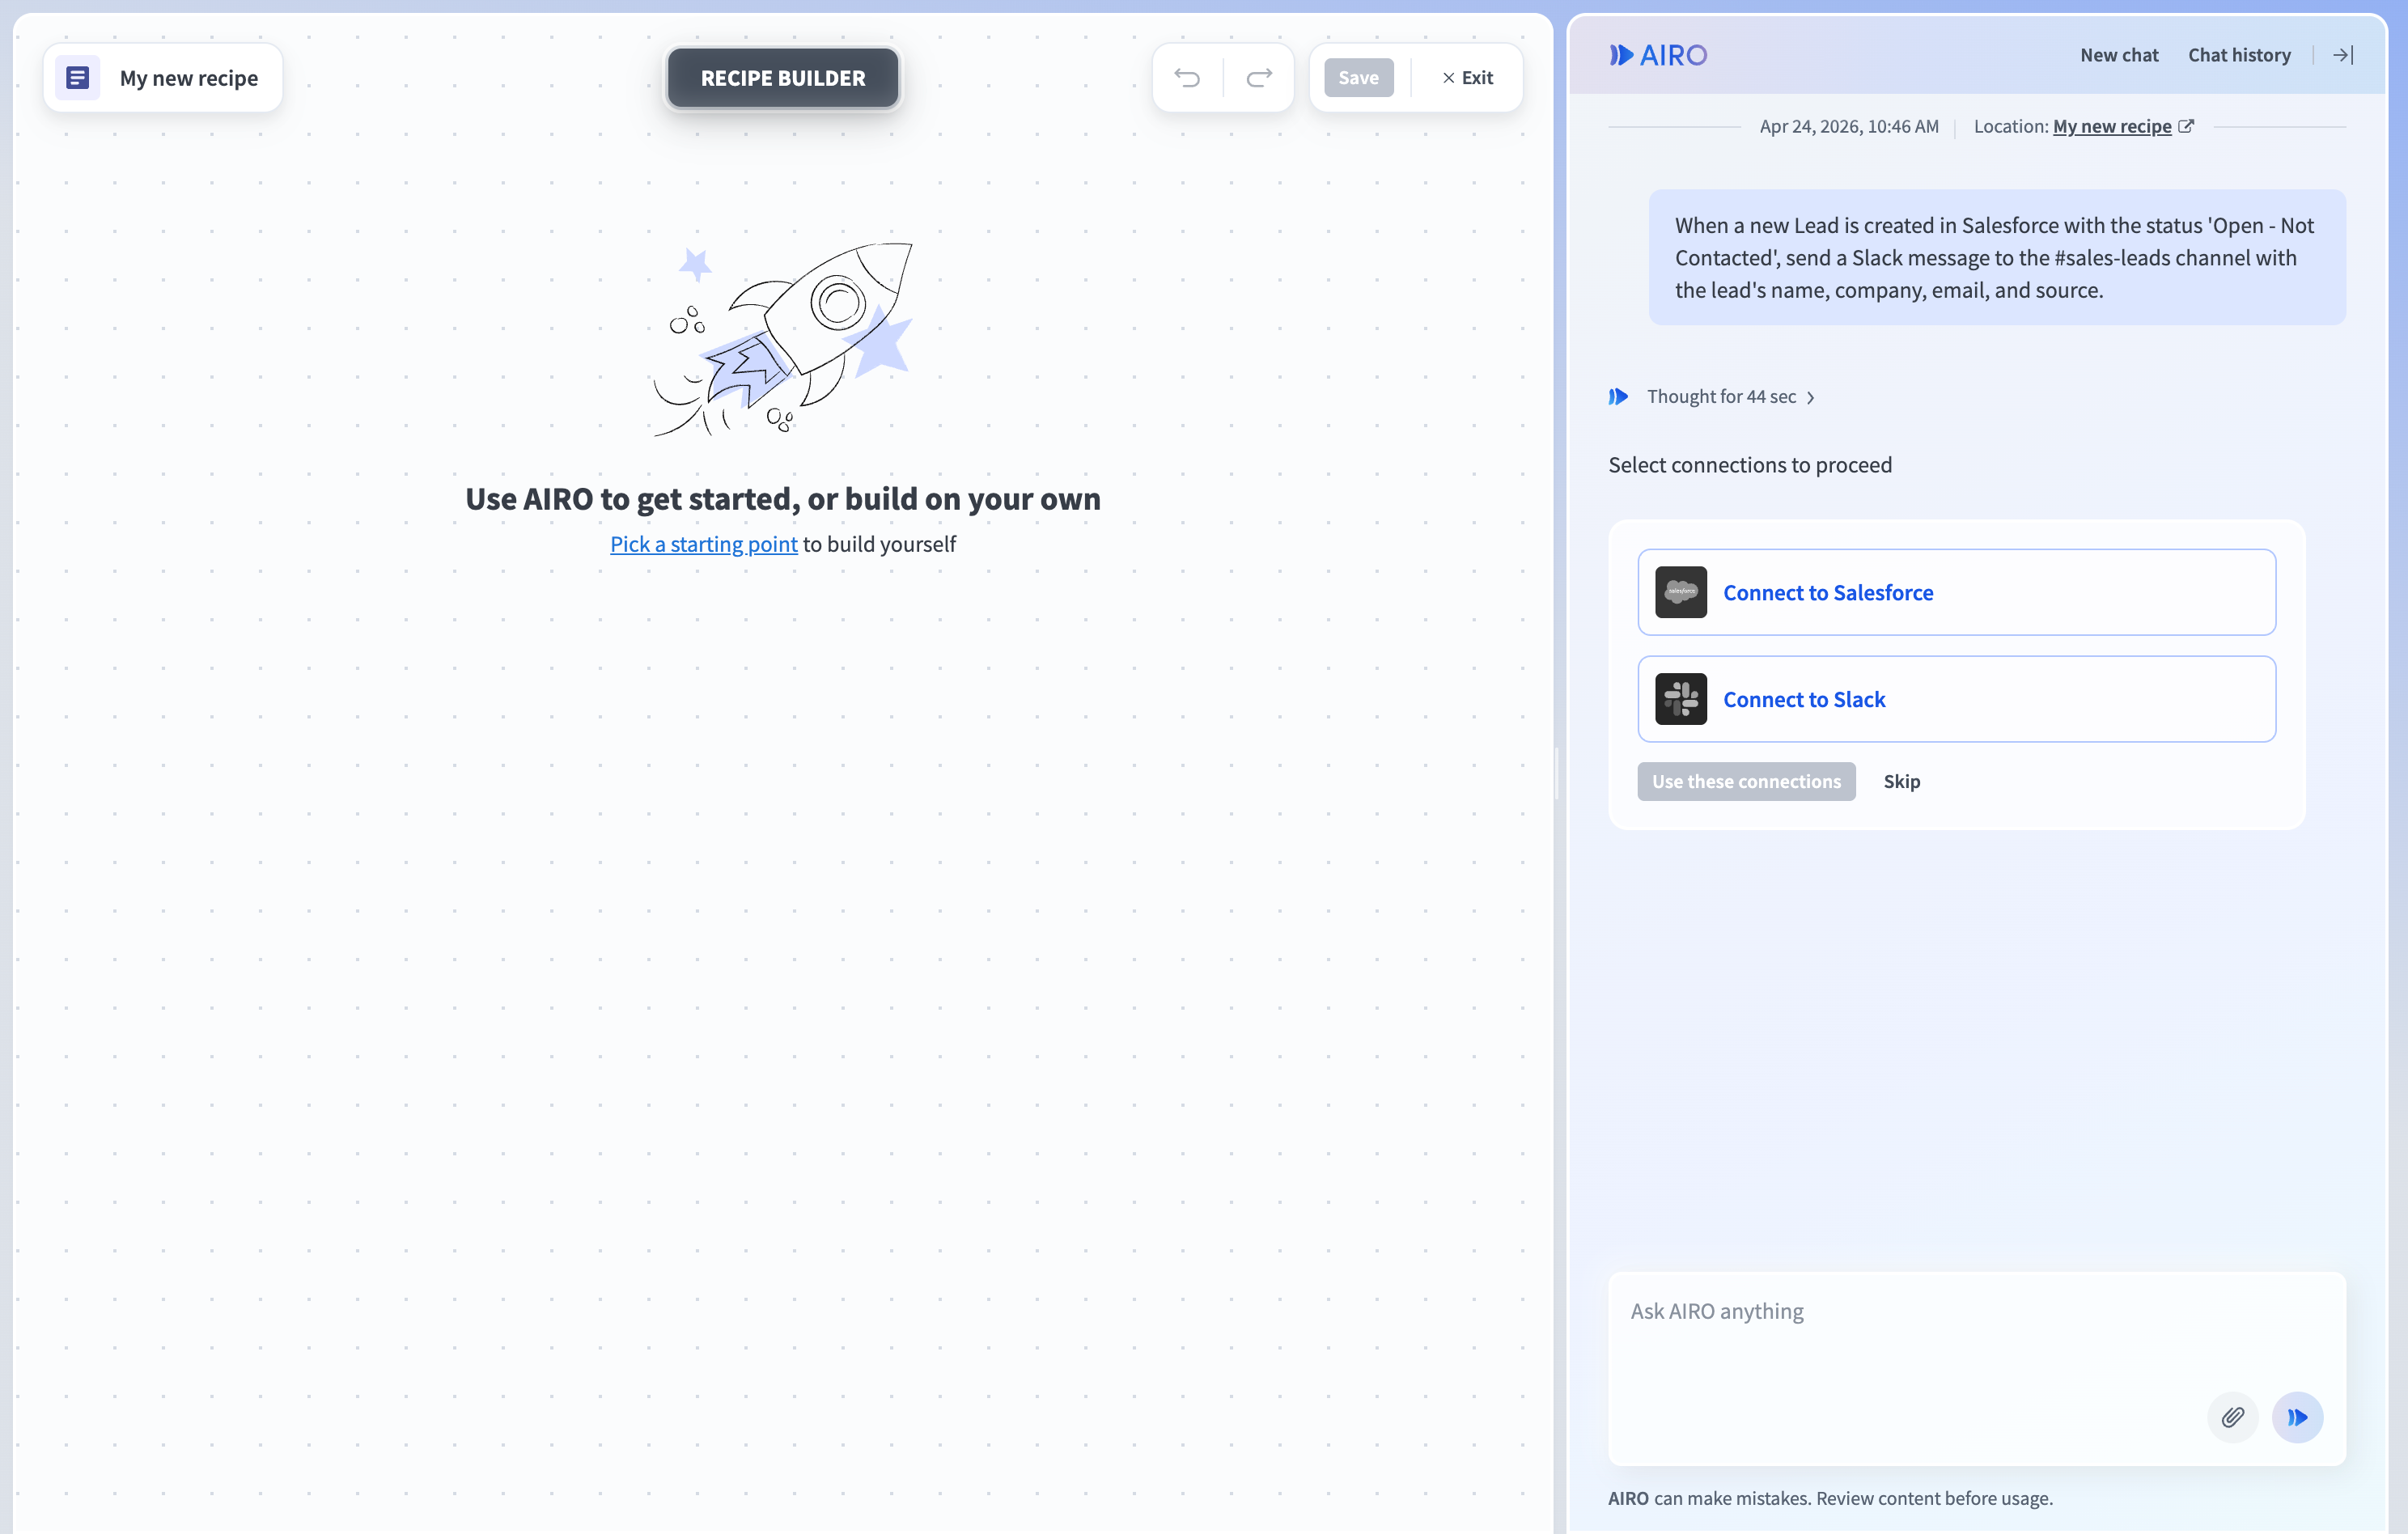
Task: Skip connection selection
Action: pyautogui.click(x=1902, y=782)
